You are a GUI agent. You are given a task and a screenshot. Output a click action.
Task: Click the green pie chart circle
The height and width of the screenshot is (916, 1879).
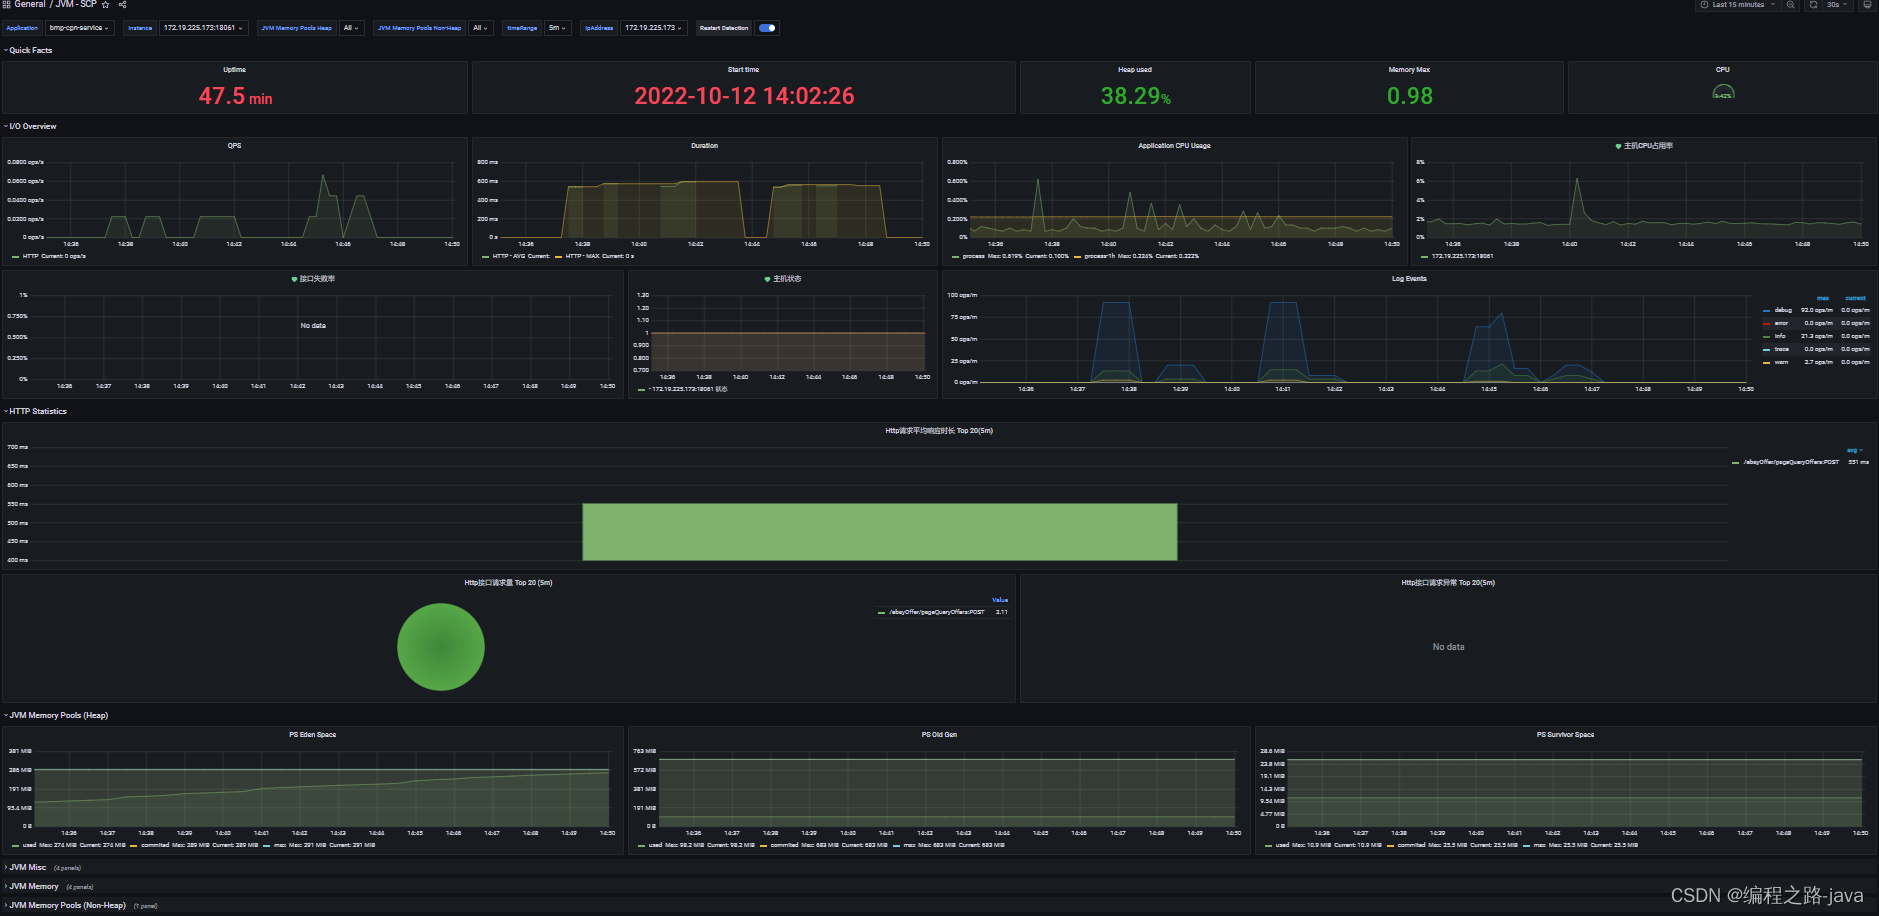pos(441,647)
